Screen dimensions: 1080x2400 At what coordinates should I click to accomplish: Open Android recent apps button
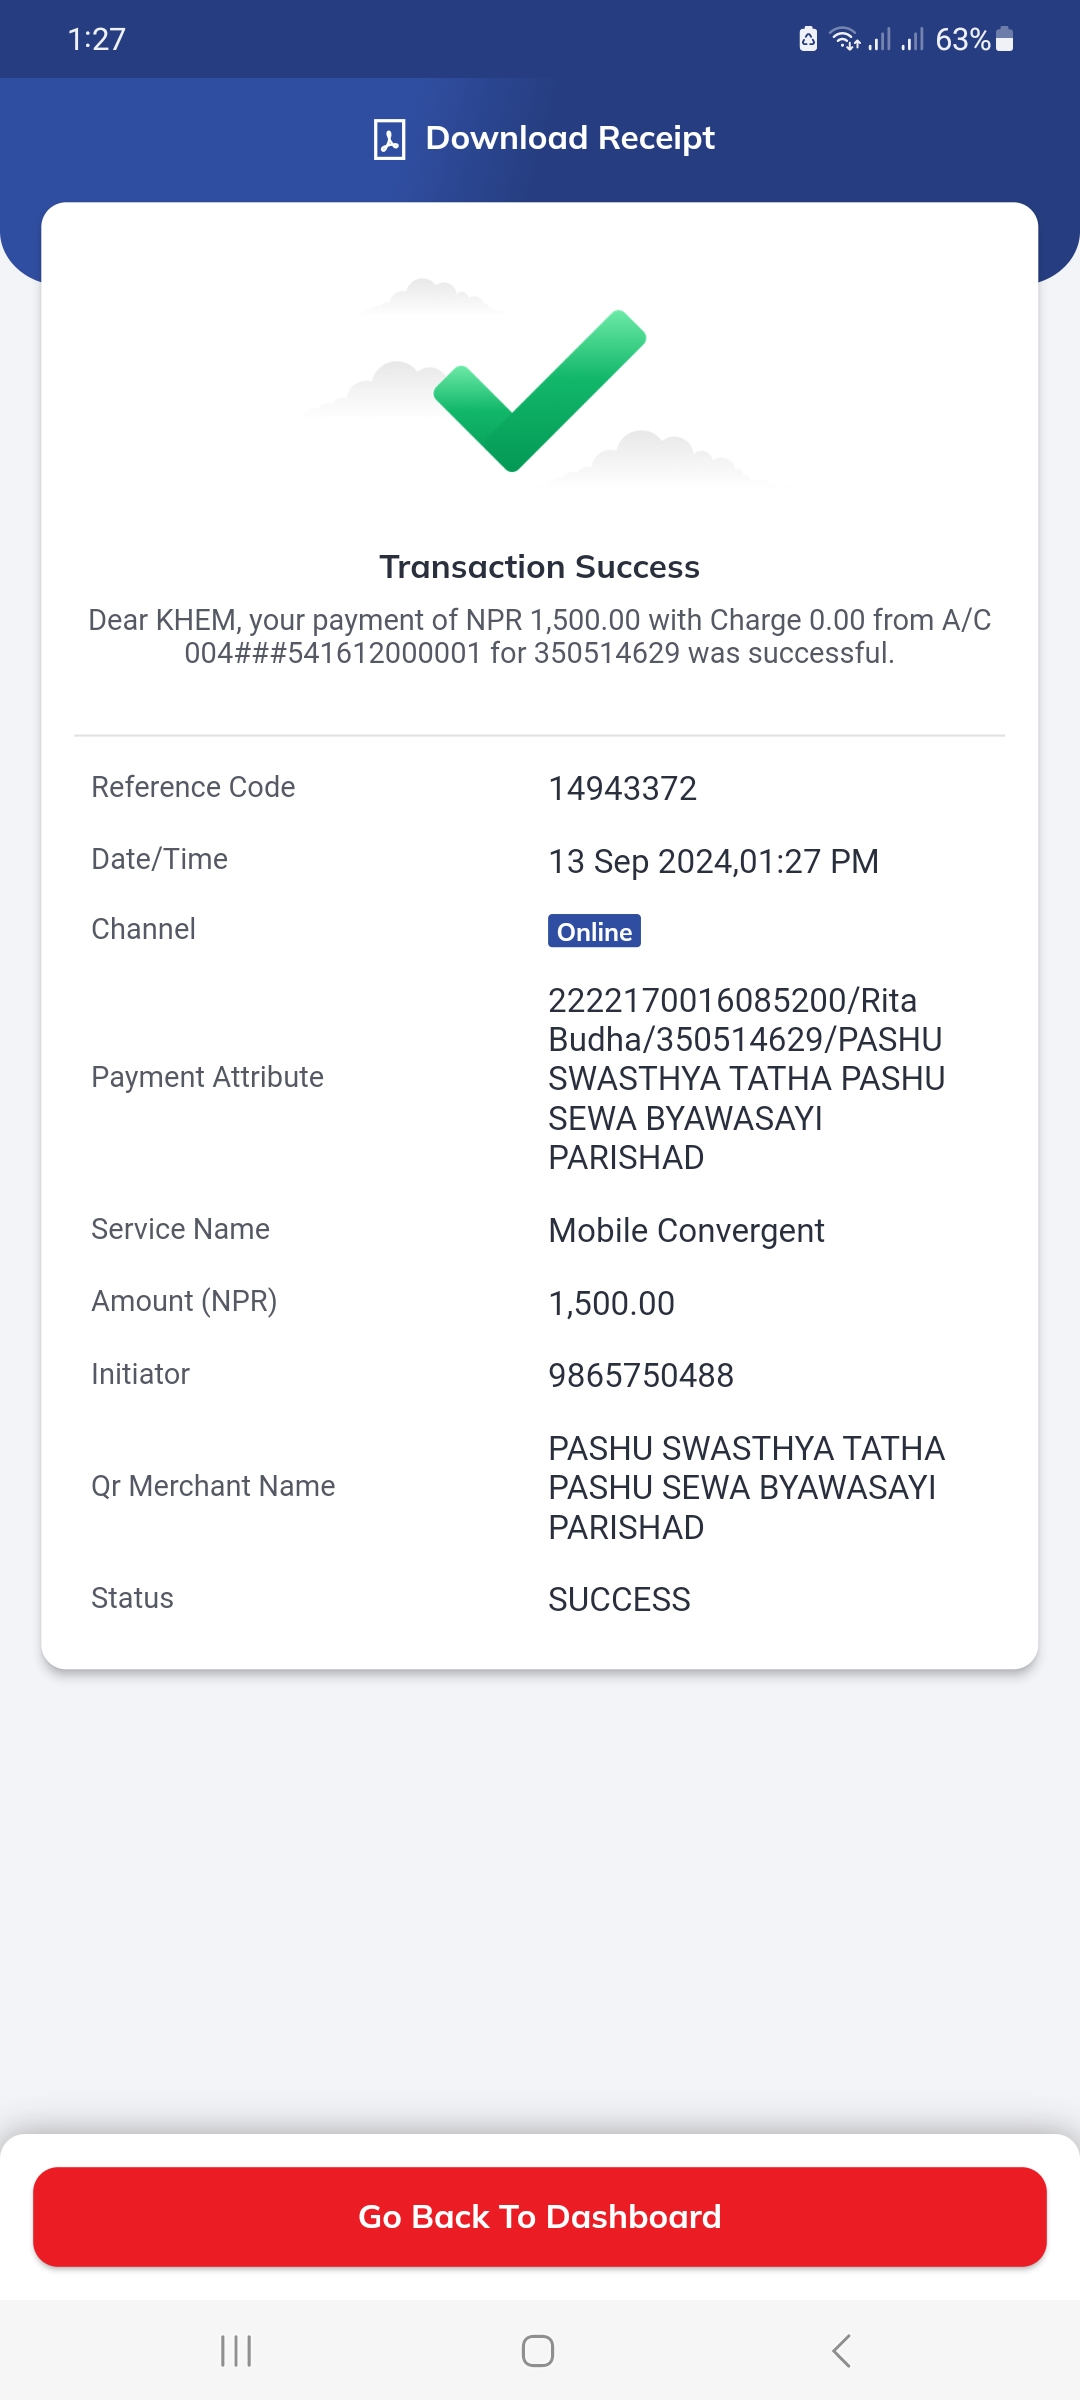point(236,2351)
